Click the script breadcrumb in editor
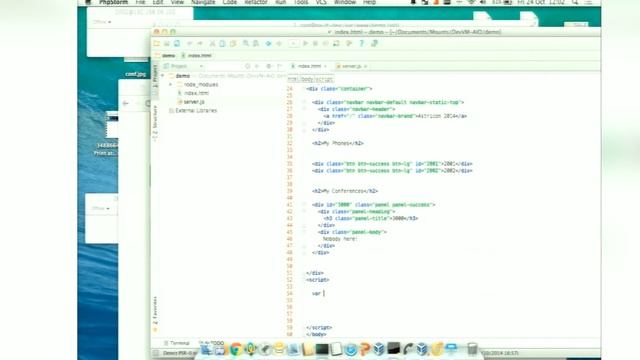Screen dimensions: 640x360 pos(324,79)
